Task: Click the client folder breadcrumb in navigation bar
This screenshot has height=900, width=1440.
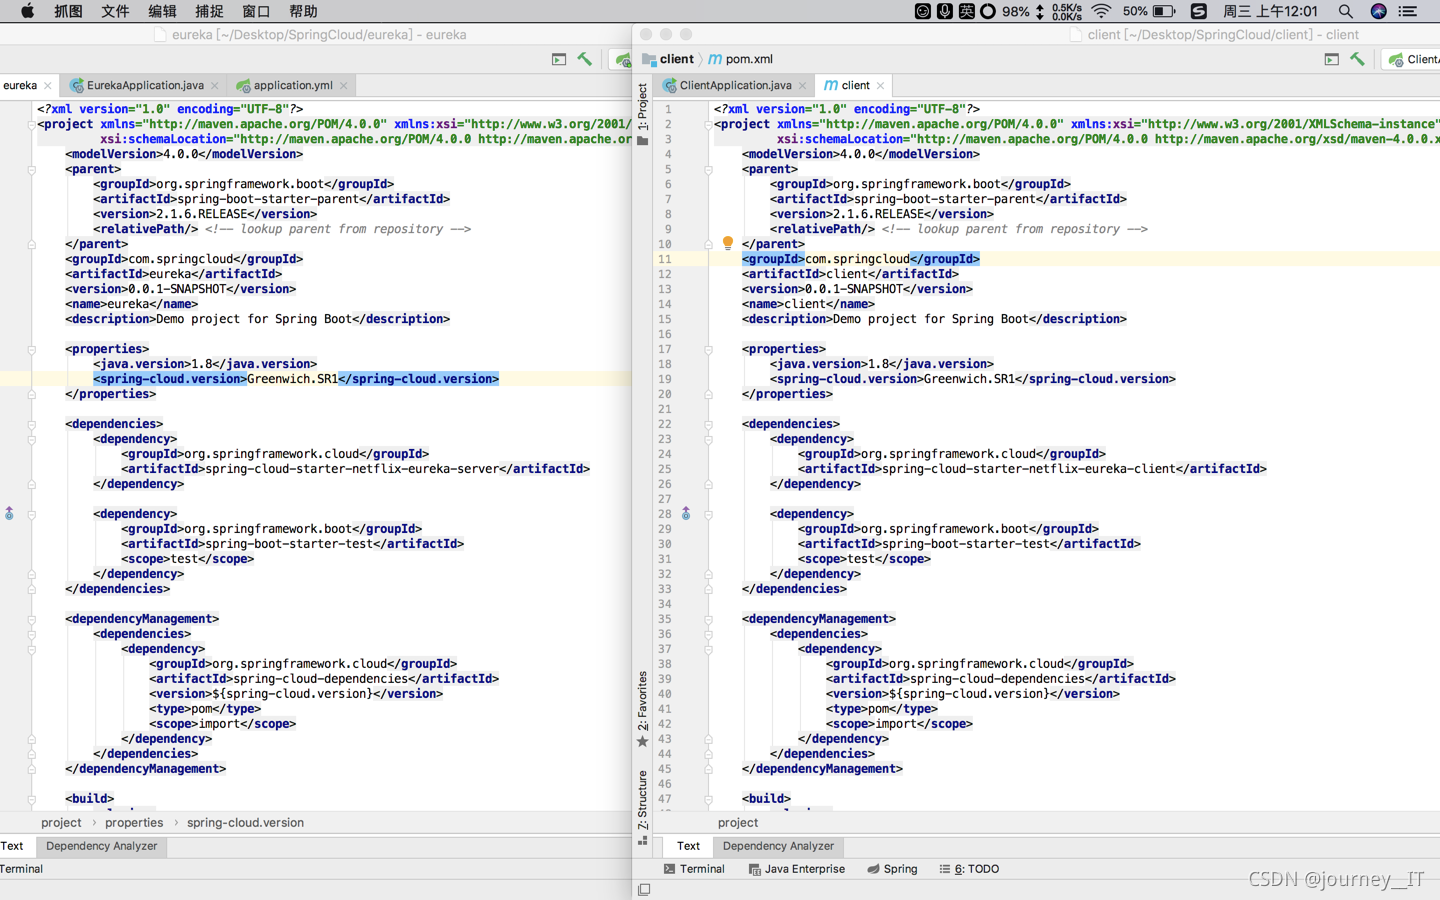Action: pos(668,59)
